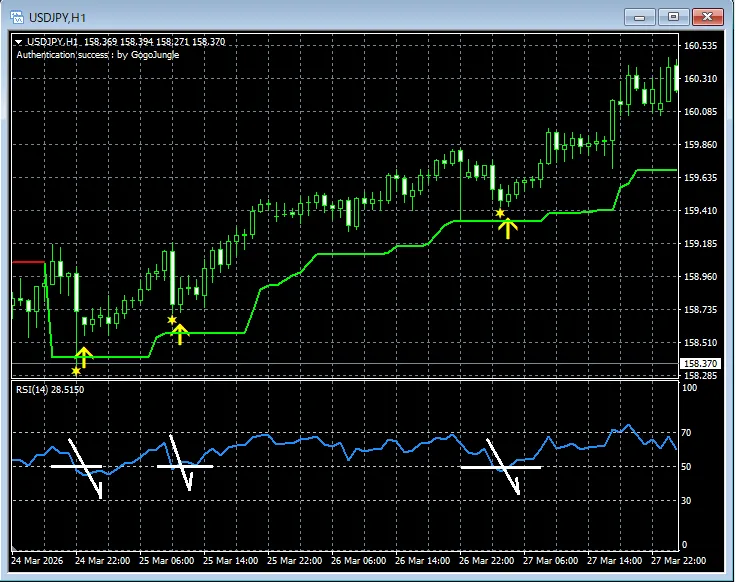
Task: Click the yellow up arrow near 25 Mar 06:00
Action: tap(180, 334)
